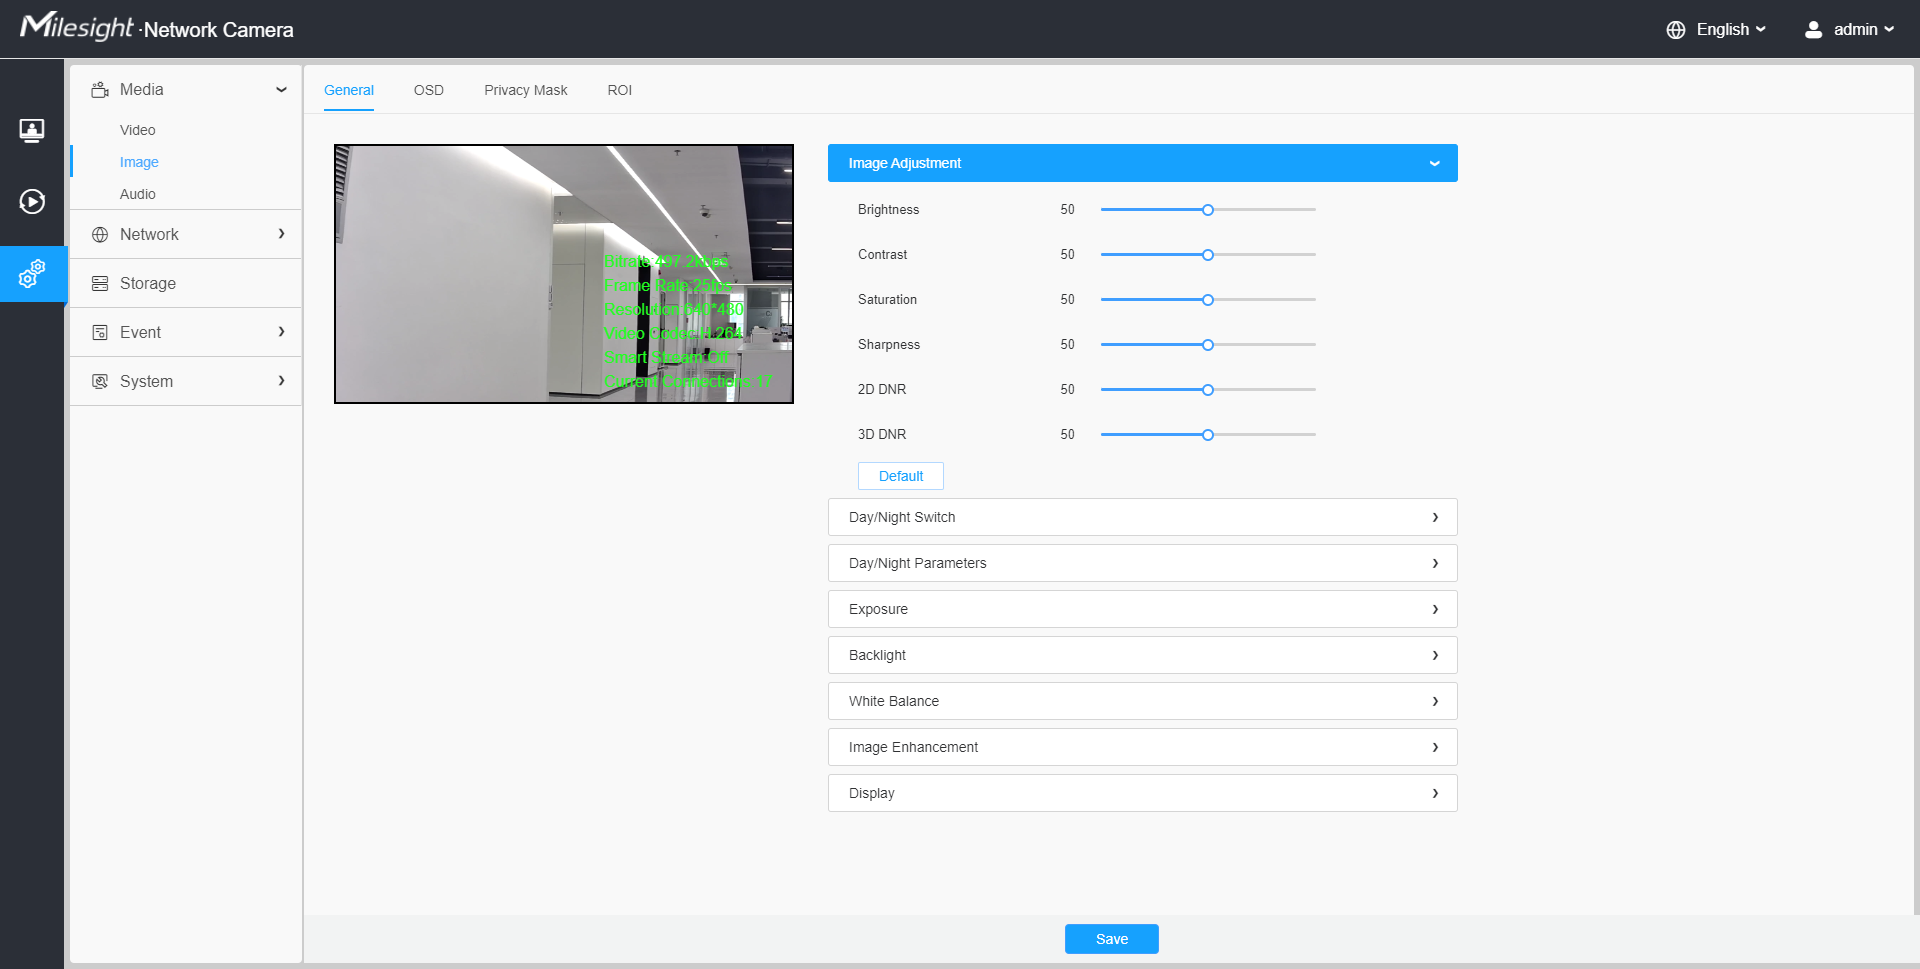Screen dimensions: 1920x969
Task: Expand the White Balance section
Action: tap(1143, 701)
